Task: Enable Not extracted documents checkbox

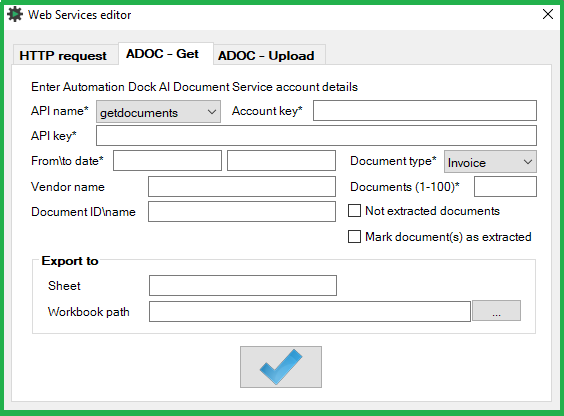Action: click(354, 211)
